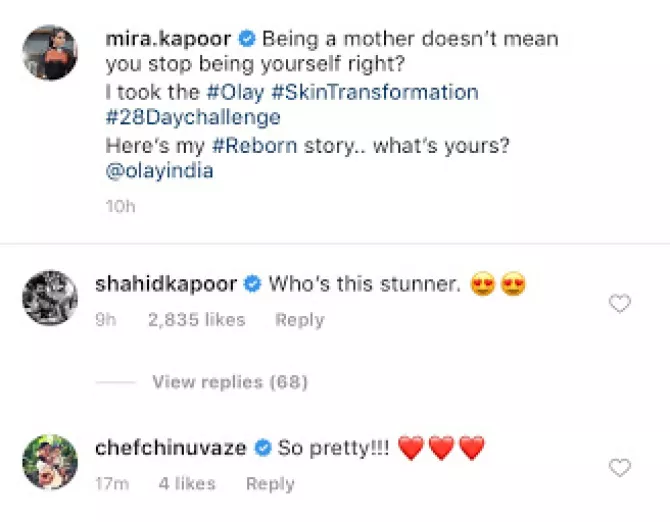
Task: View the 2,835 likes on the comment
Action: pos(196,320)
